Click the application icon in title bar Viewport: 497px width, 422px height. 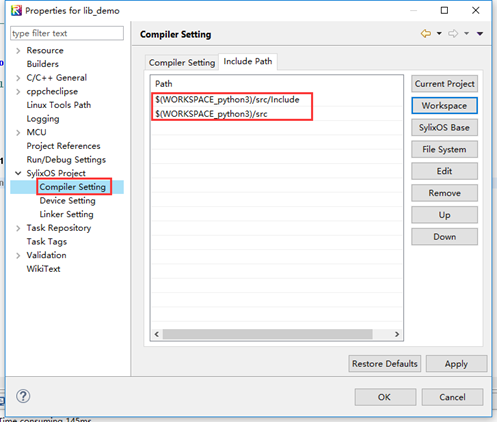click(16, 11)
